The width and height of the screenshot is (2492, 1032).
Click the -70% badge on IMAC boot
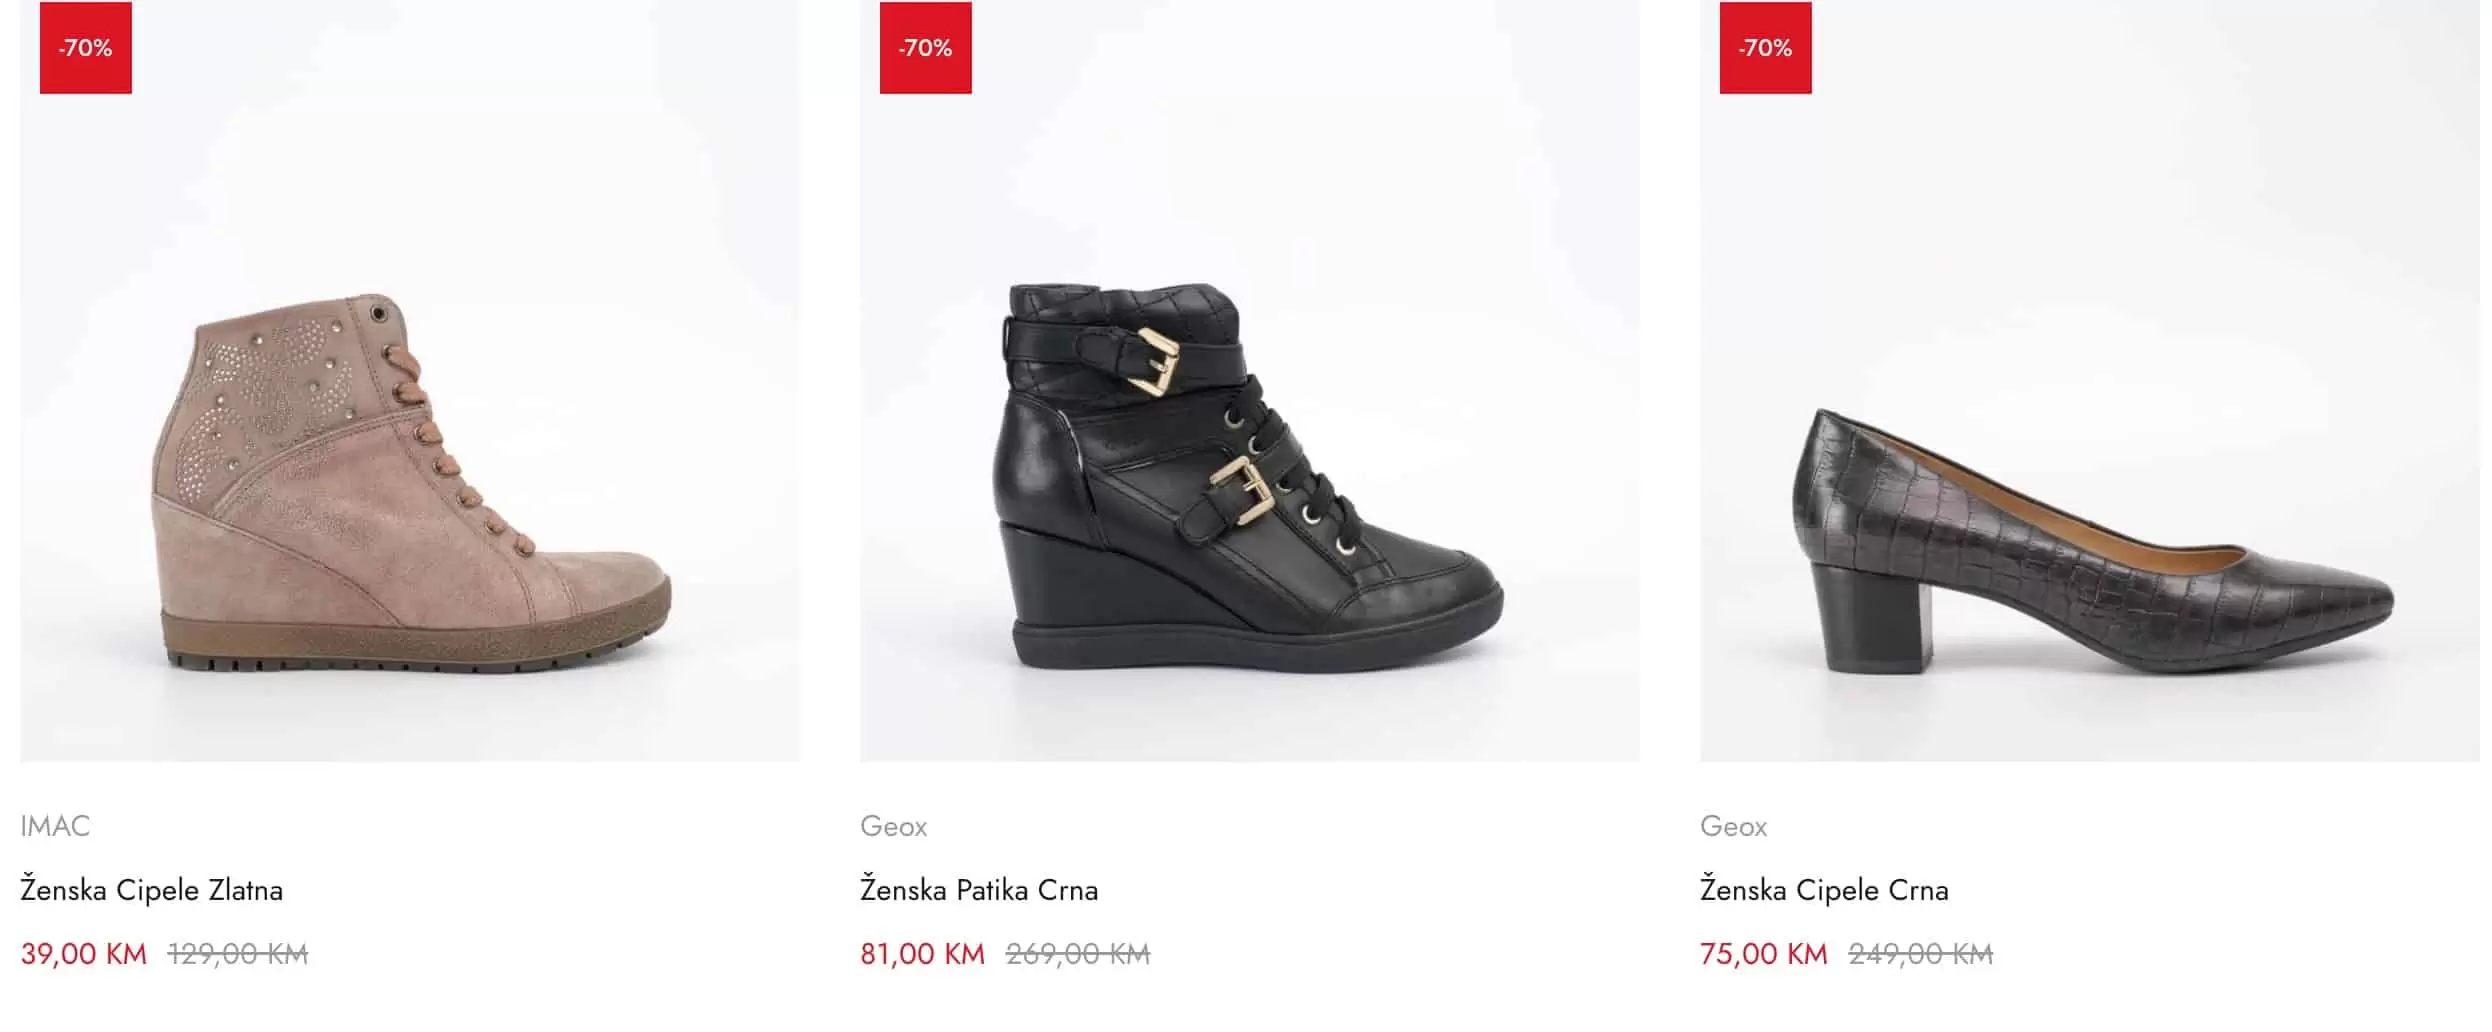(x=86, y=48)
